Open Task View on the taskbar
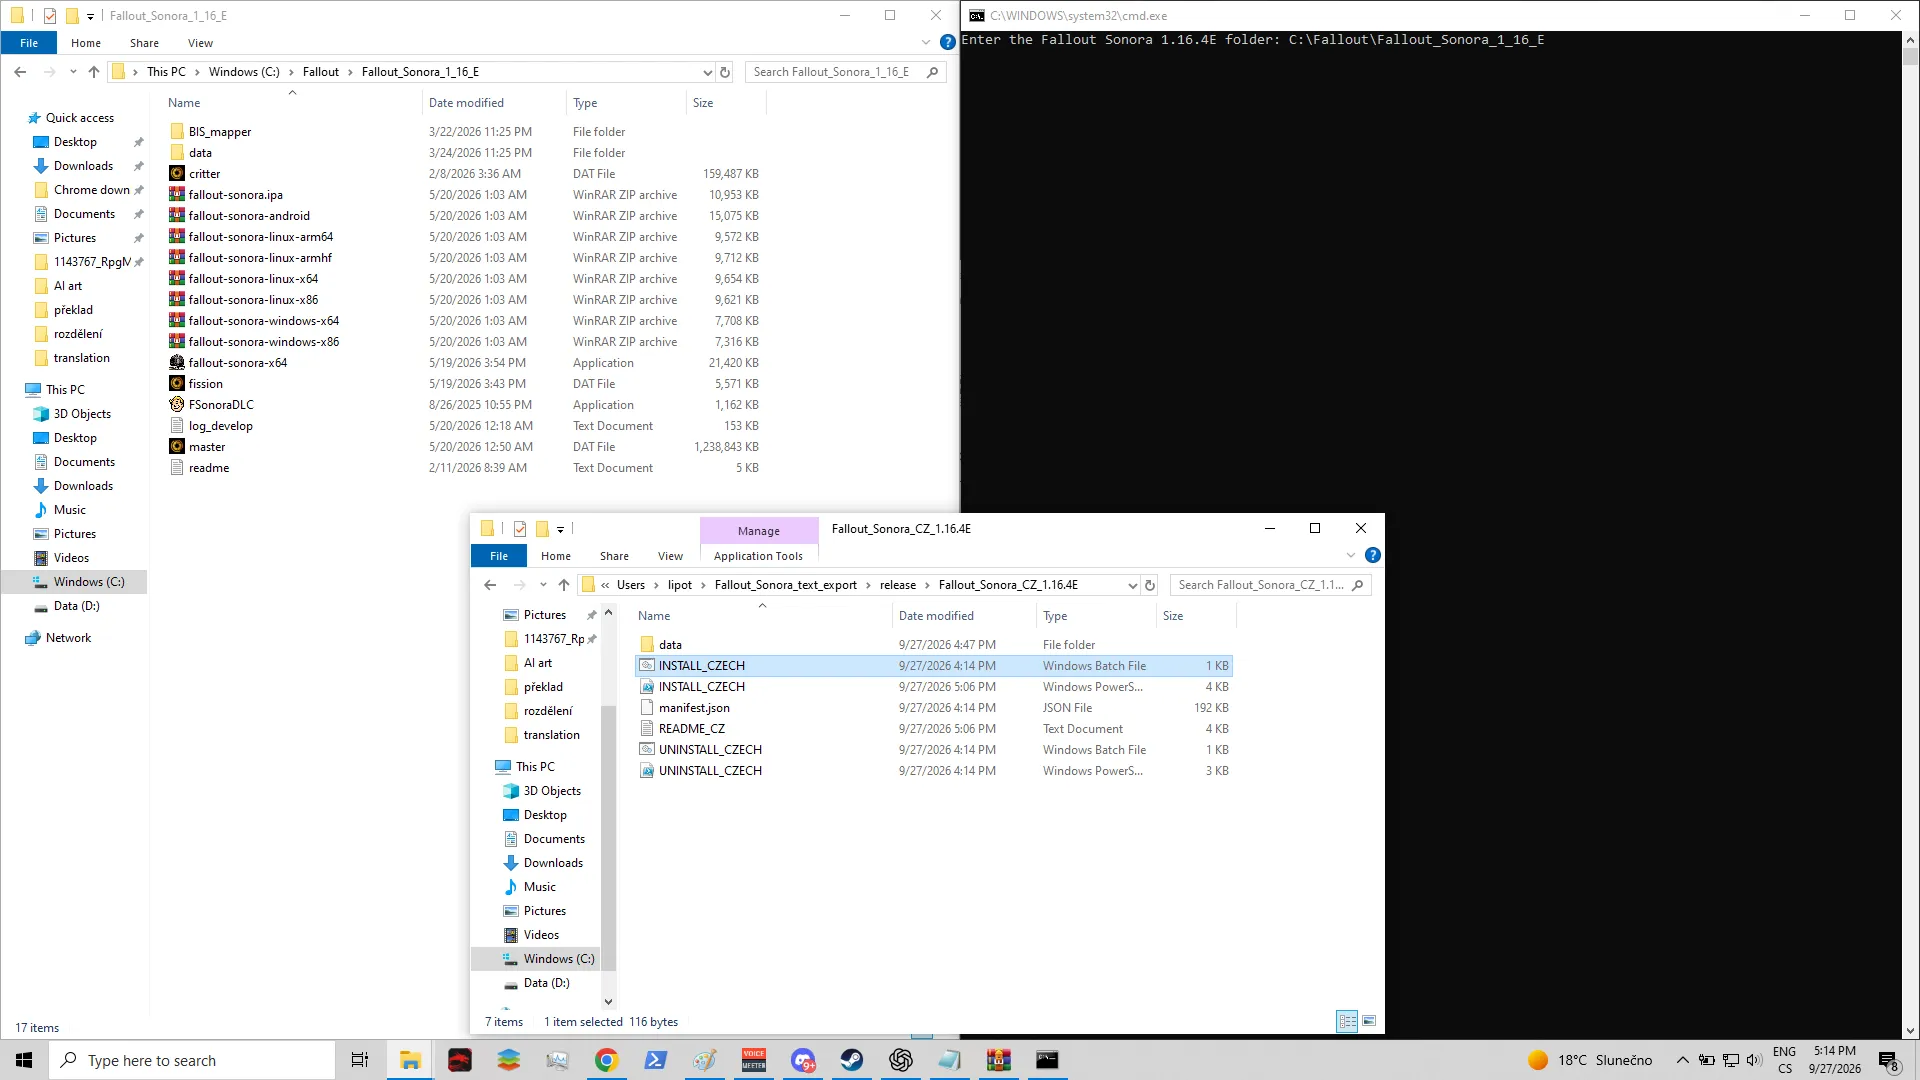This screenshot has height=1080, width=1920. pyautogui.click(x=360, y=1061)
